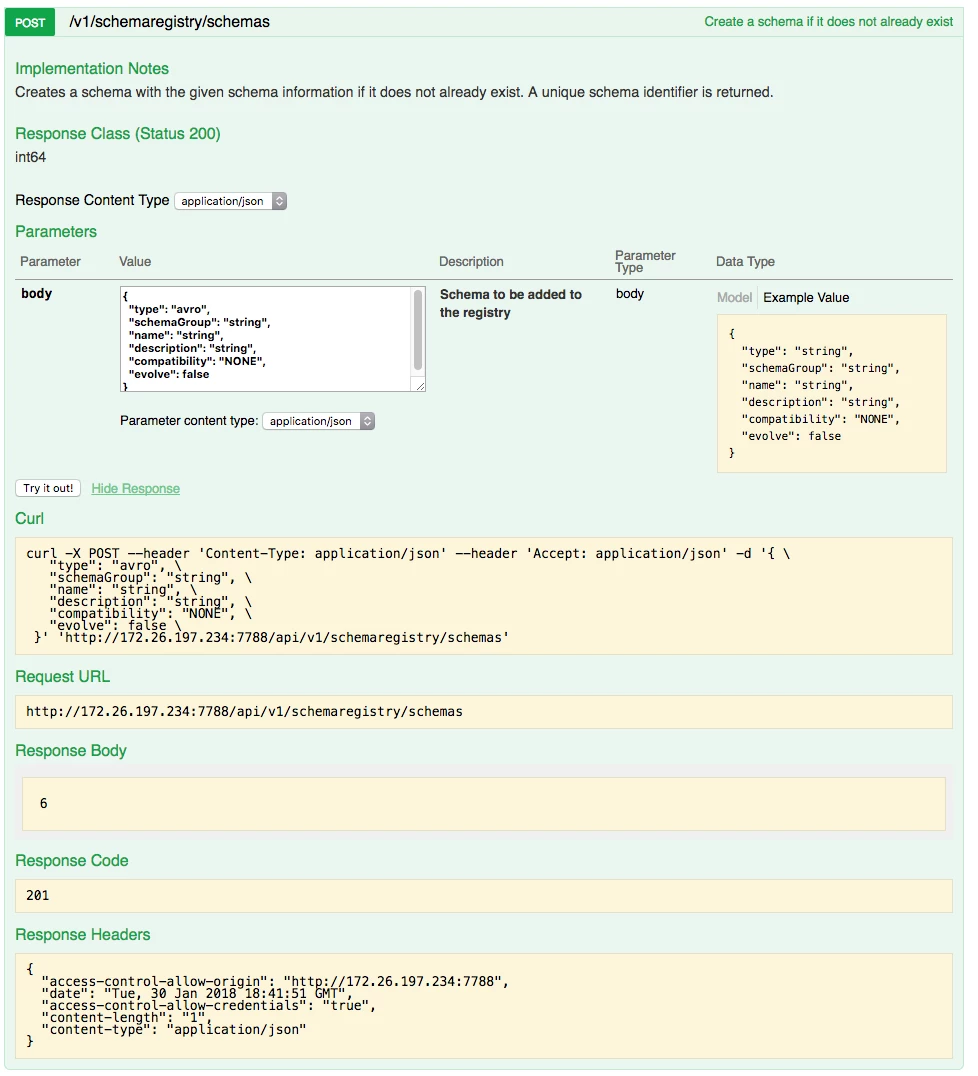The image size is (978, 1076).
Task: Click the Example Value JSON box
Action: pyautogui.click(x=832, y=393)
